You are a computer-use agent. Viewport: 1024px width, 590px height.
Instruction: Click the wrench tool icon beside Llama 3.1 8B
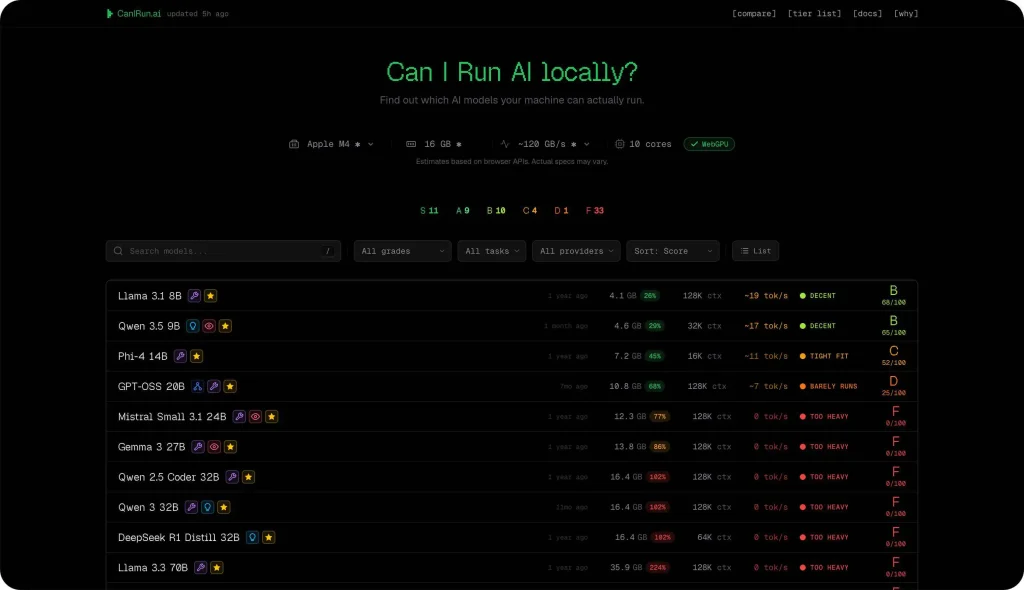tap(194, 296)
